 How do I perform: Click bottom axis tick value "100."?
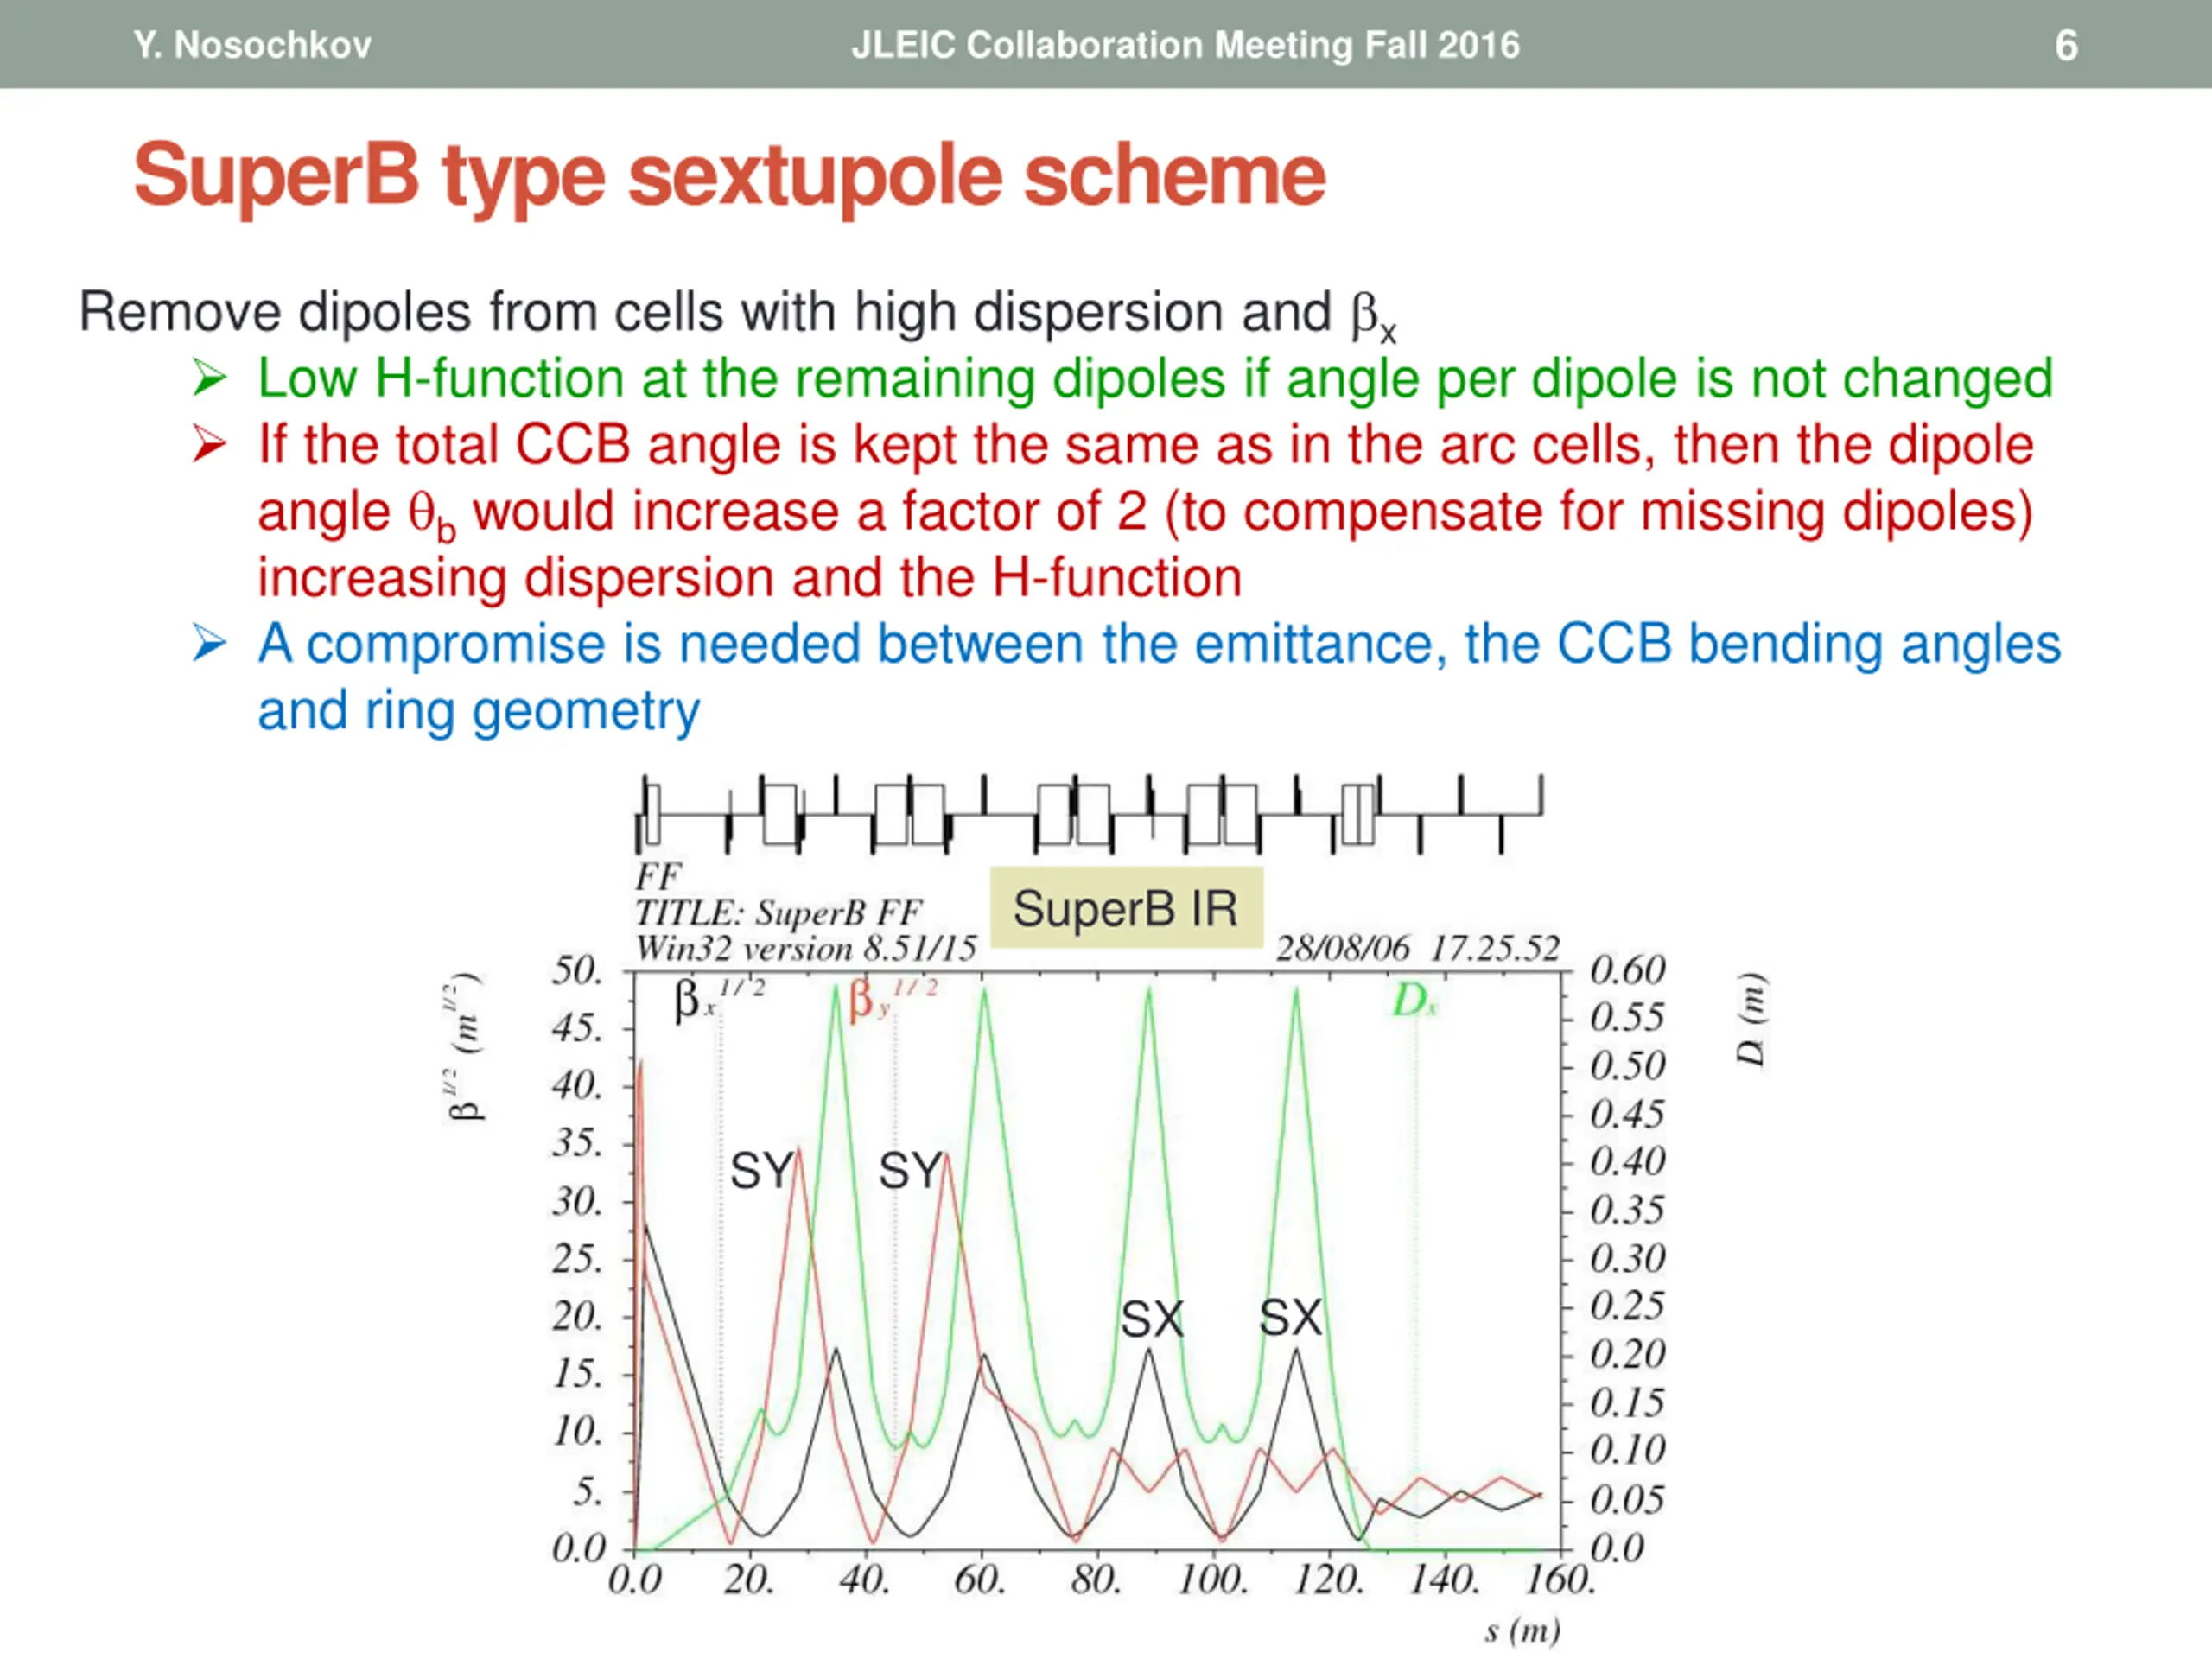[x=1212, y=1580]
